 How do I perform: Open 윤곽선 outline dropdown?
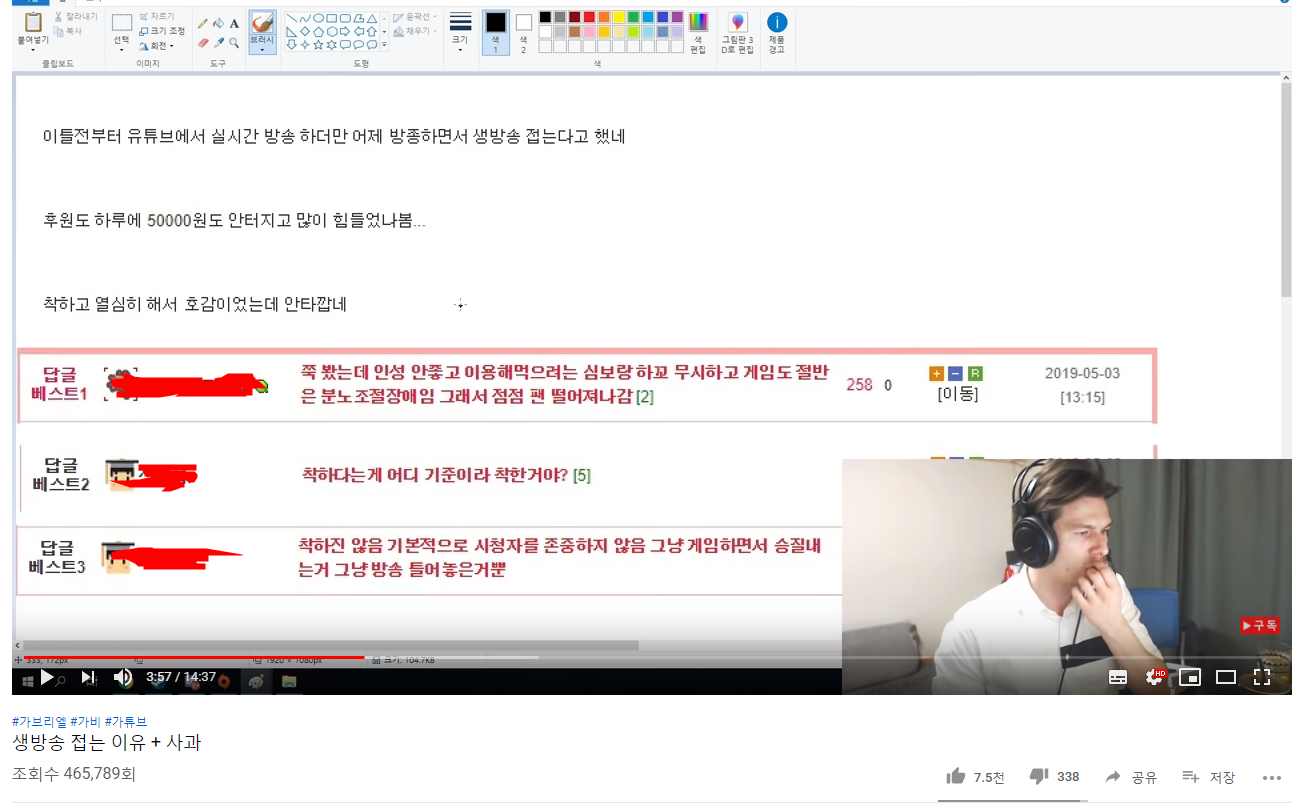pos(415,17)
